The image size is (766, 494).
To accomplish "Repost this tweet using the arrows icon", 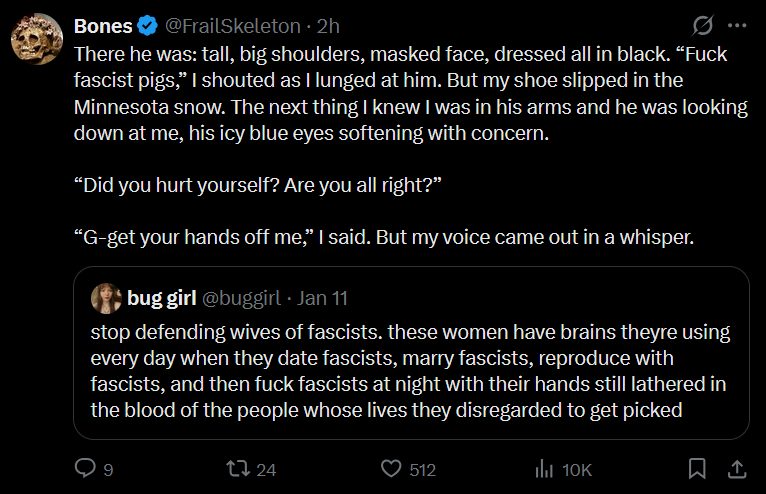I will 237,468.
